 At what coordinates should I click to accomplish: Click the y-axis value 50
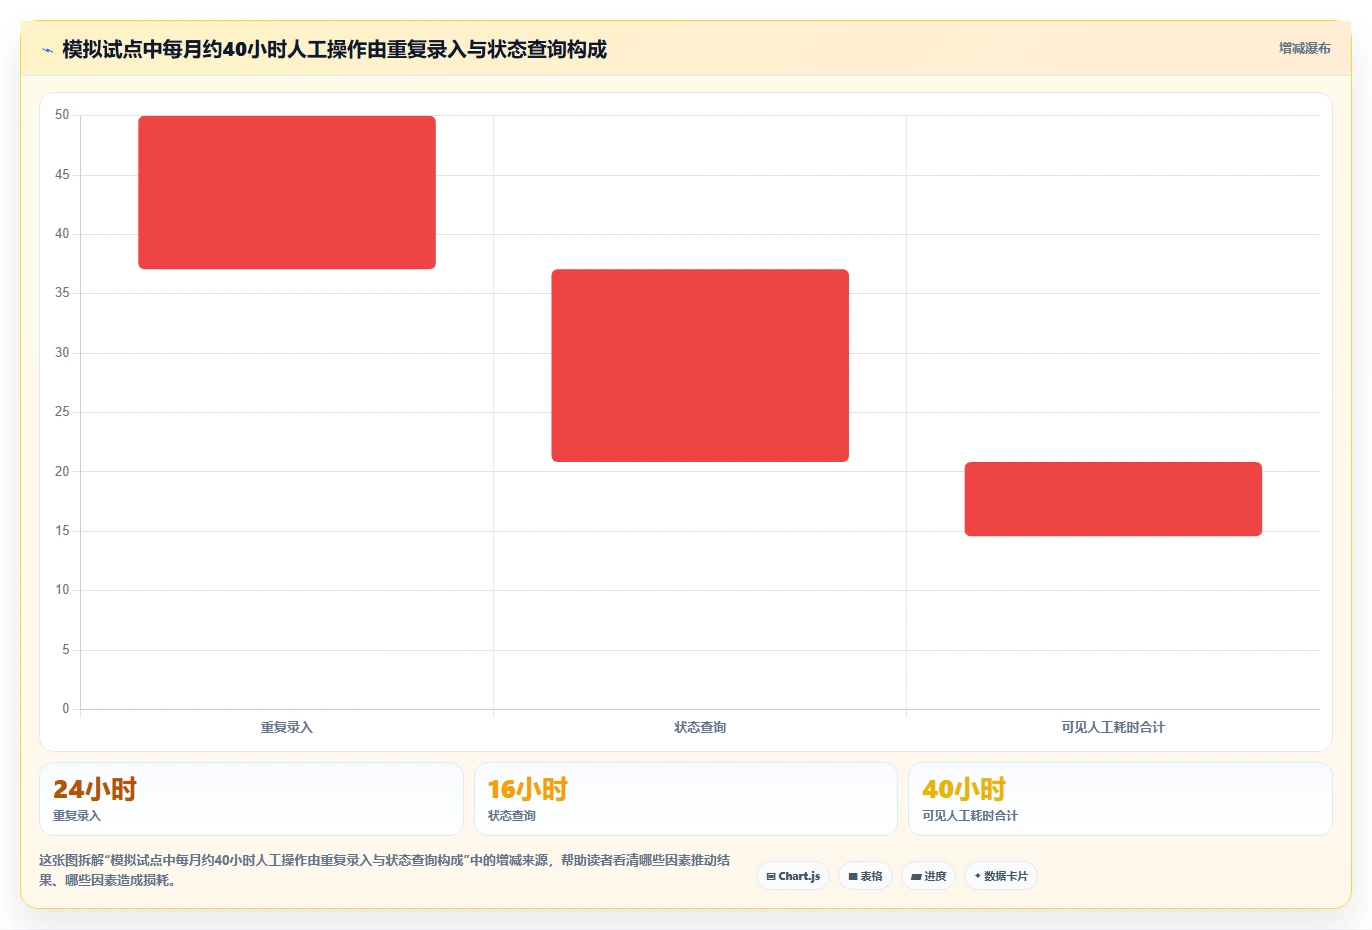62,115
